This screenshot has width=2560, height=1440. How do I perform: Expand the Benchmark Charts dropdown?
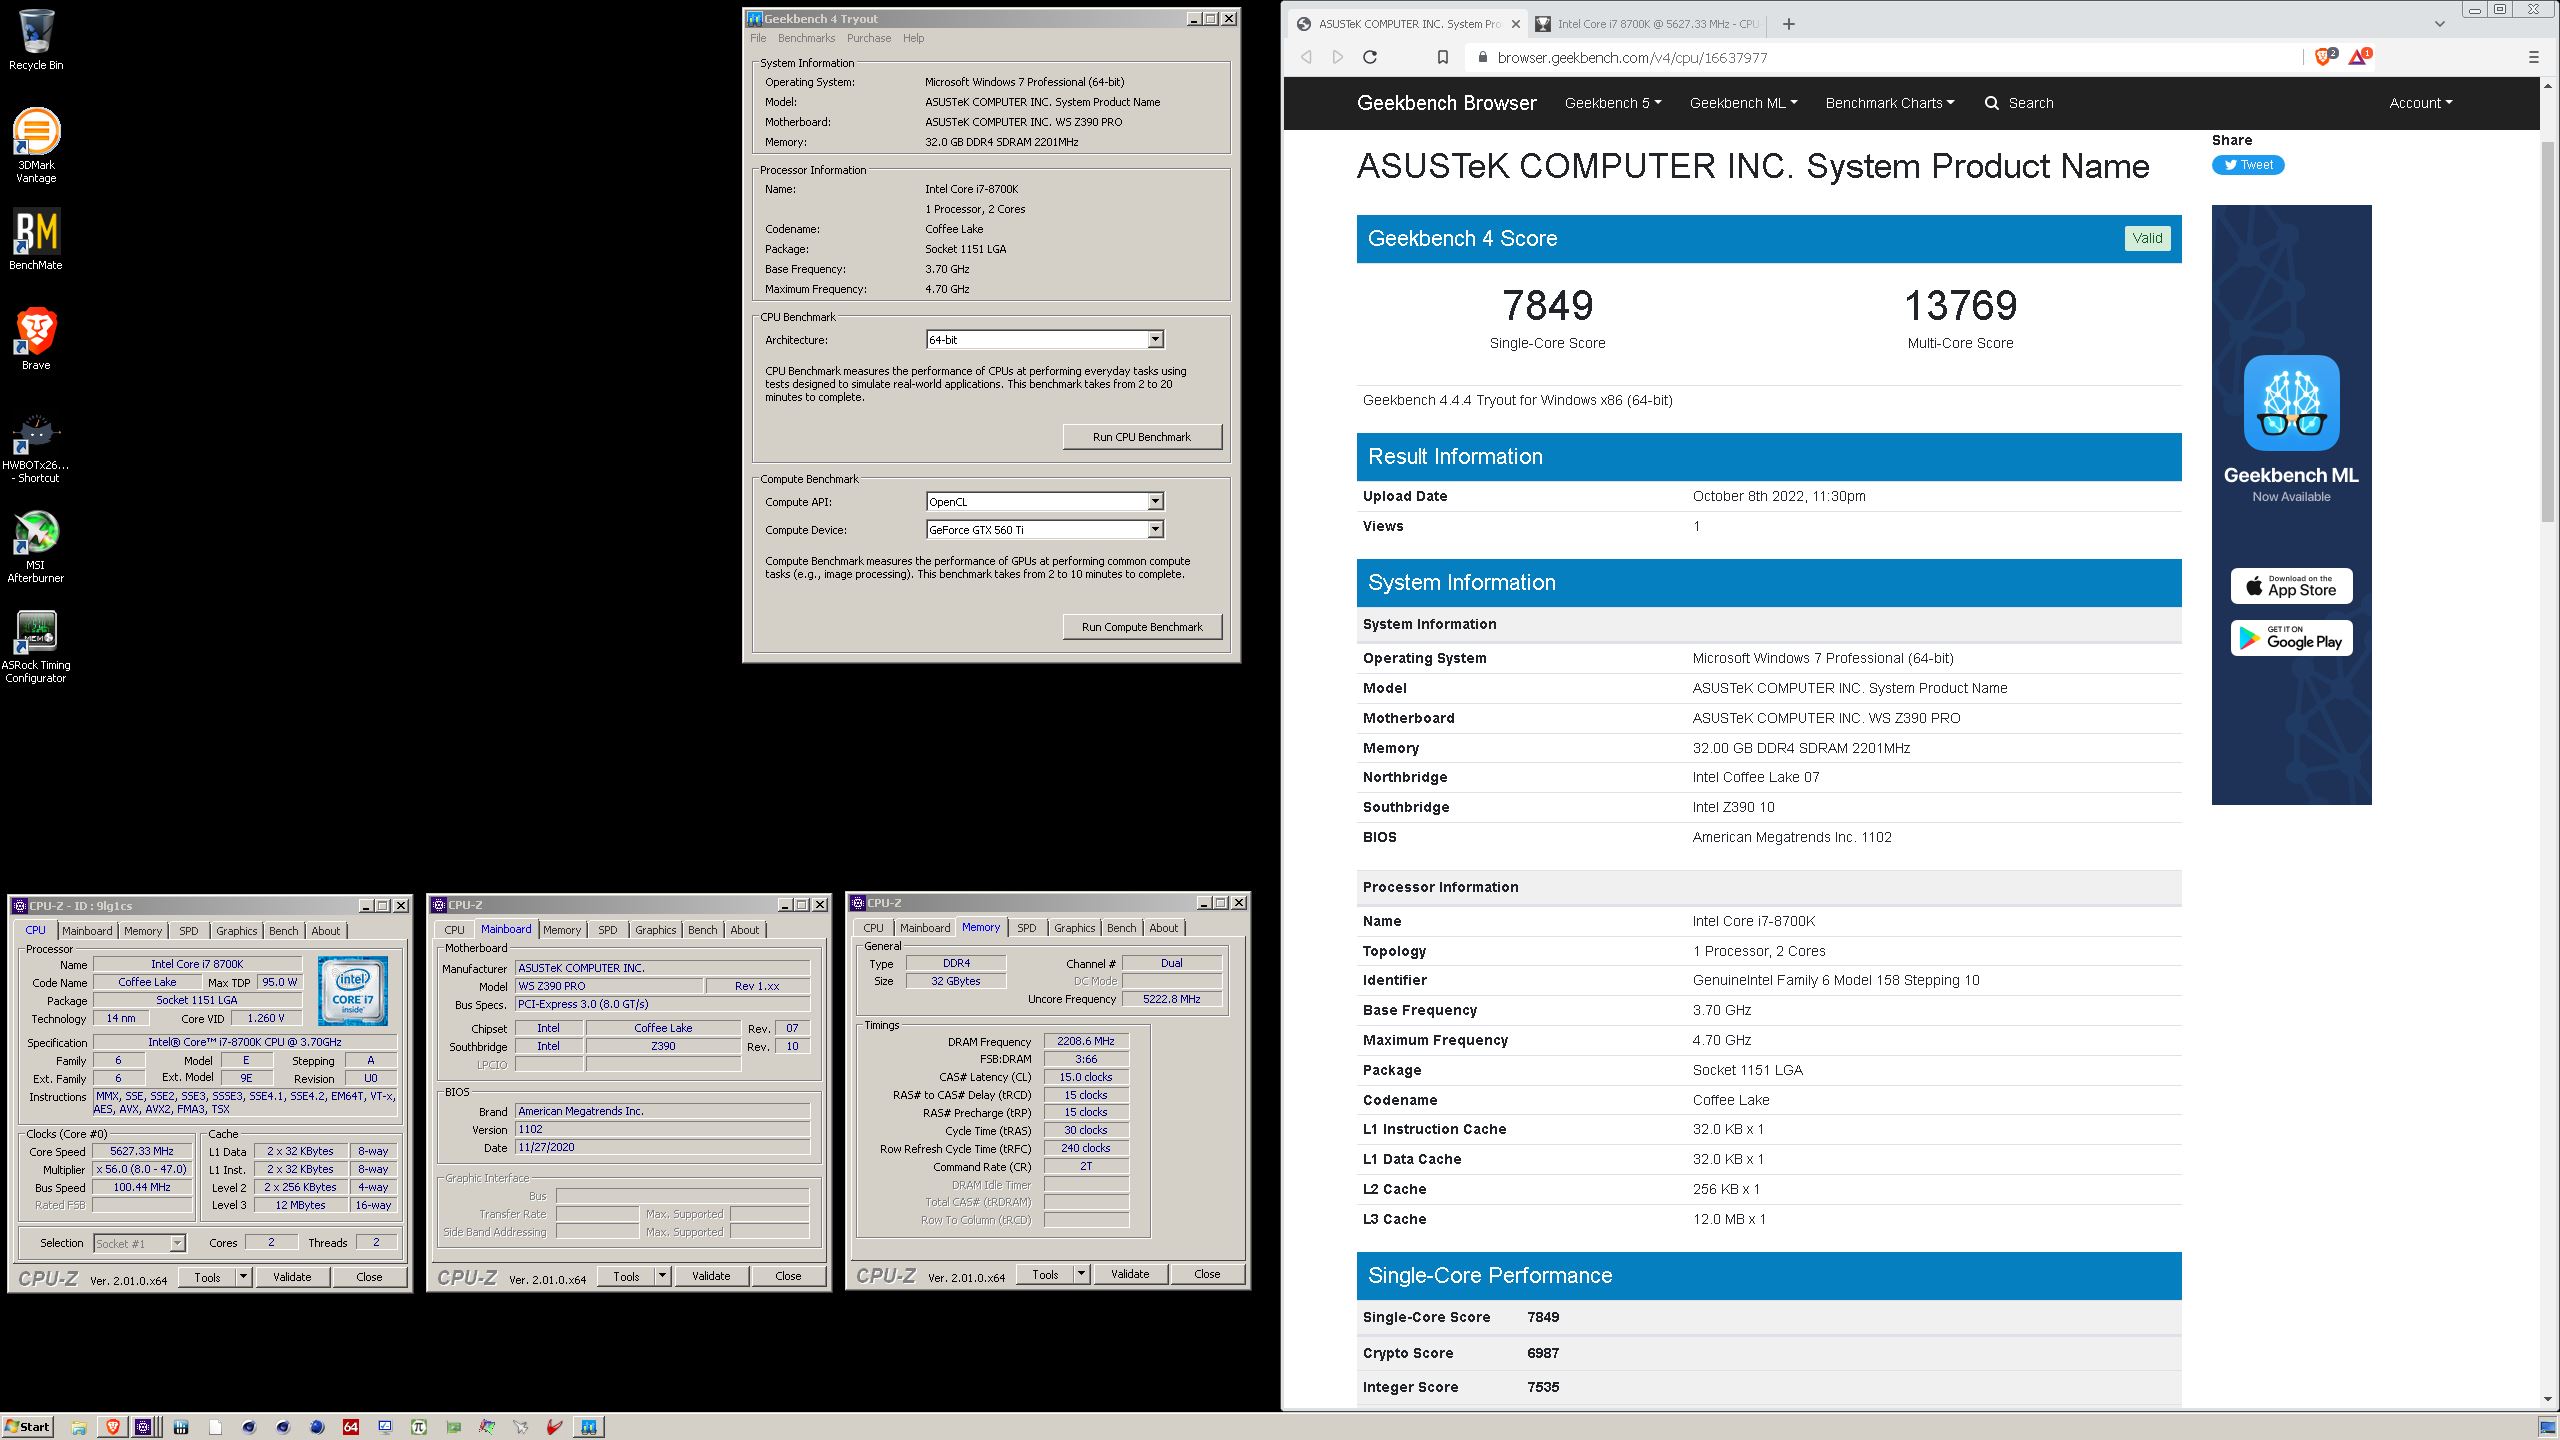pyautogui.click(x=1889, y=103)
